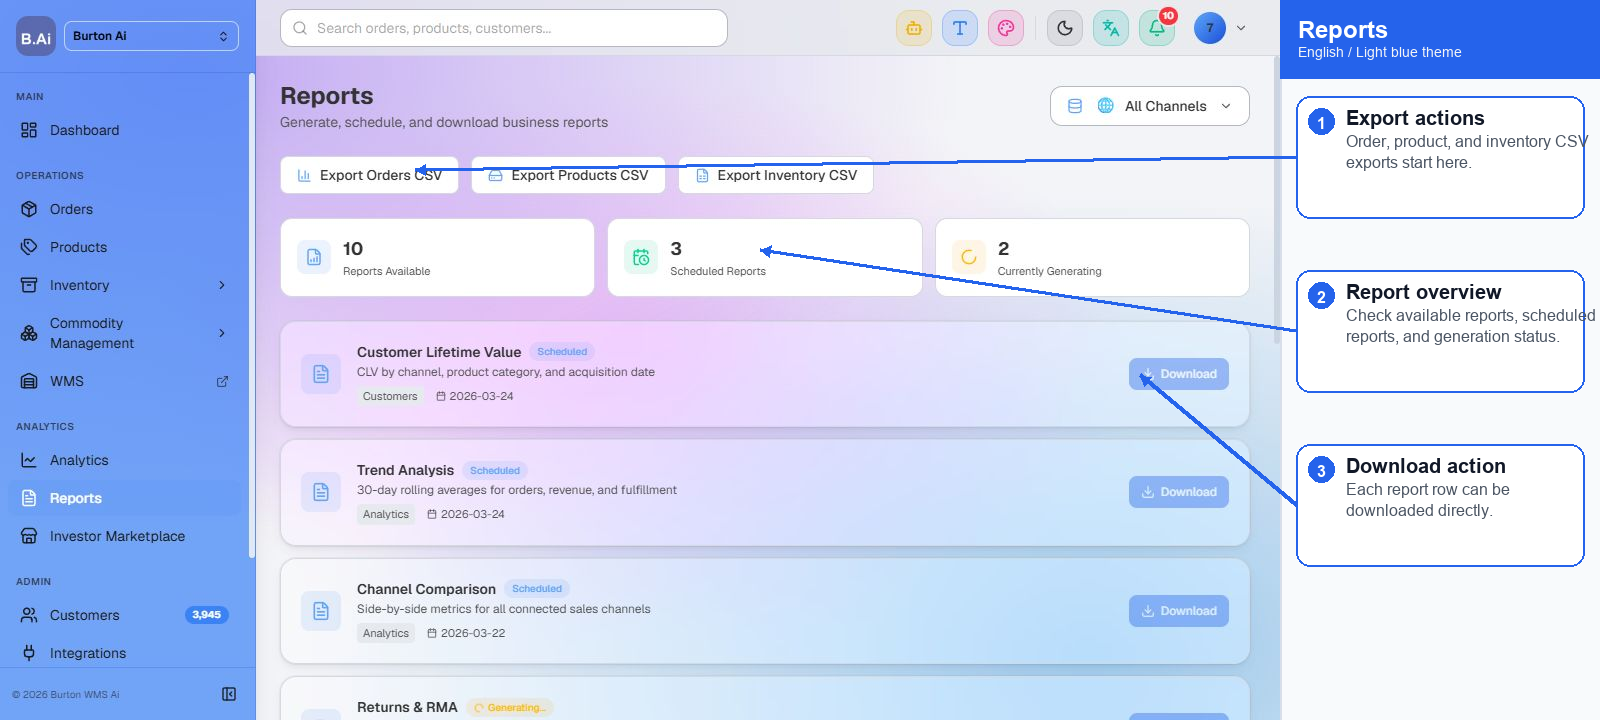The width and height of the screenshot is (1600, 720).
Task: Click Export Orders CSV button
Action: [x=369, y=175]
